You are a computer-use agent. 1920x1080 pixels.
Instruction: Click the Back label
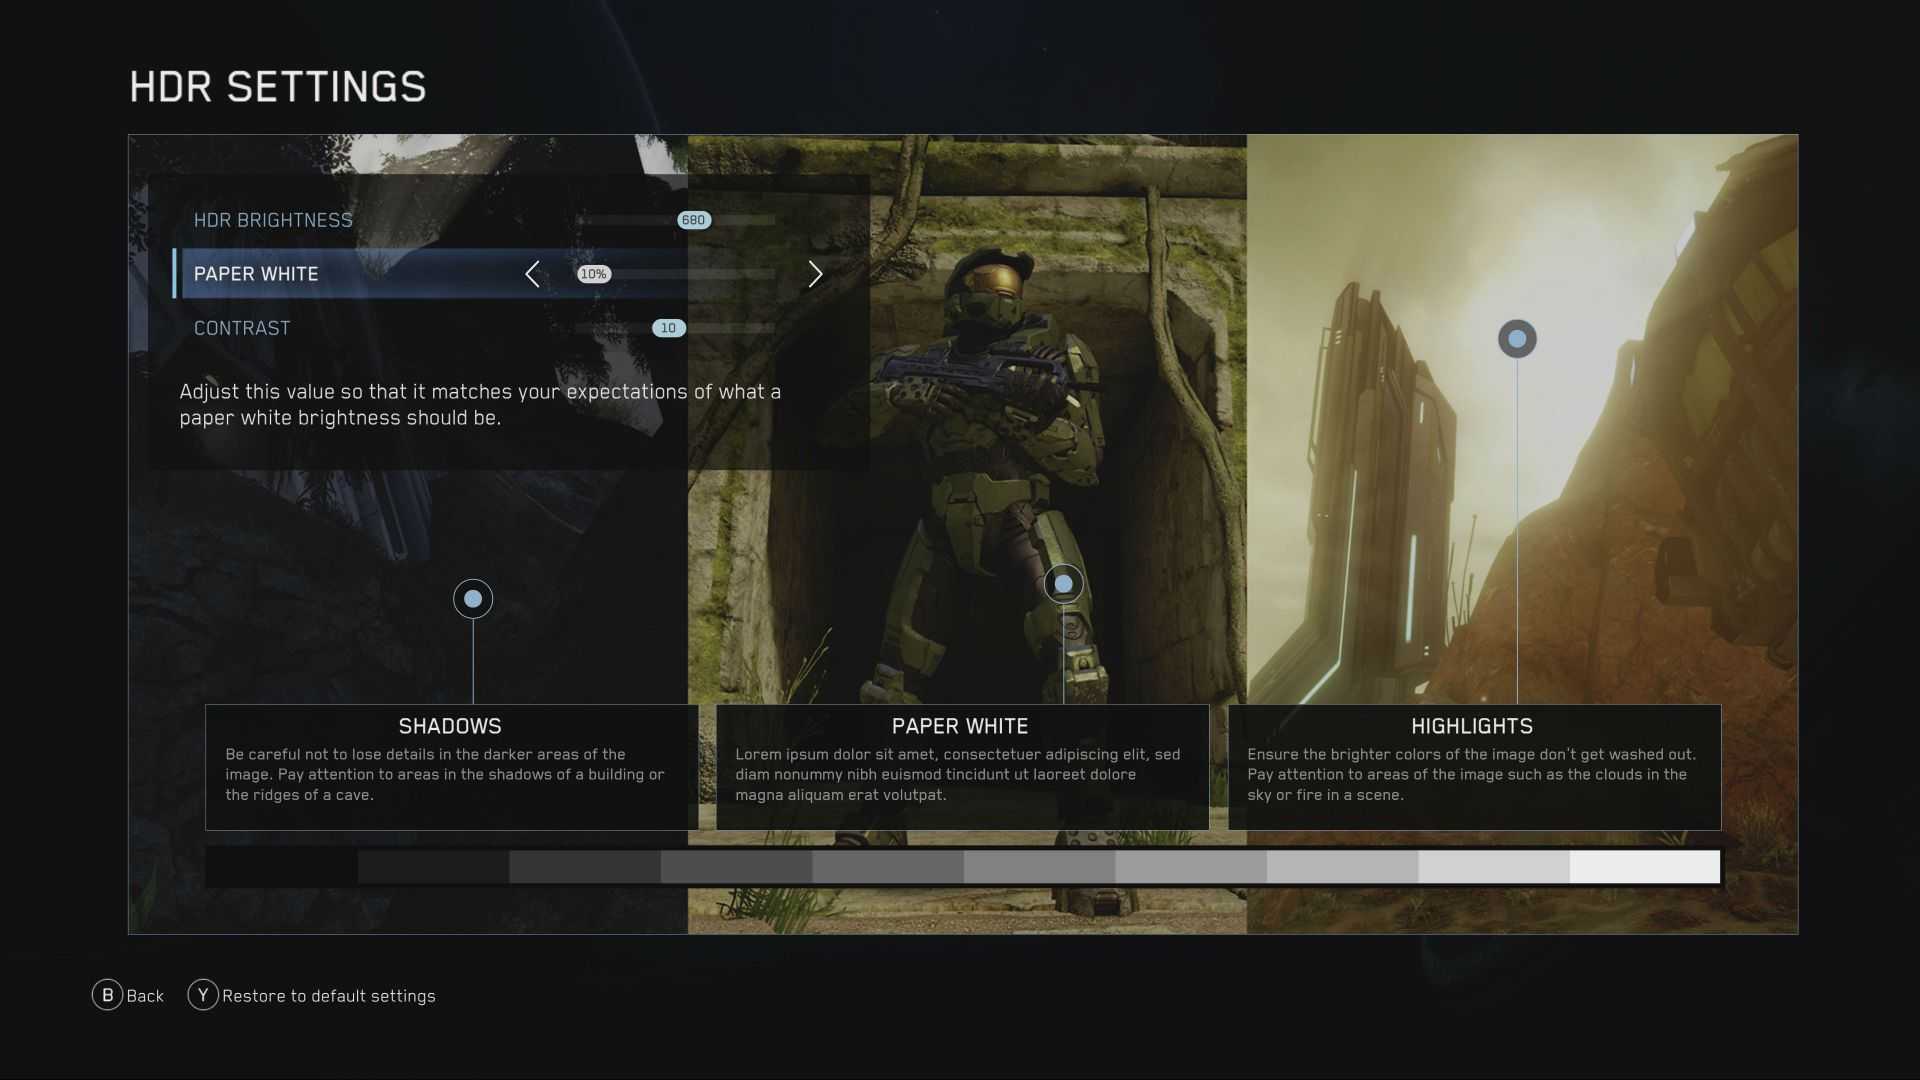(145, 996)
